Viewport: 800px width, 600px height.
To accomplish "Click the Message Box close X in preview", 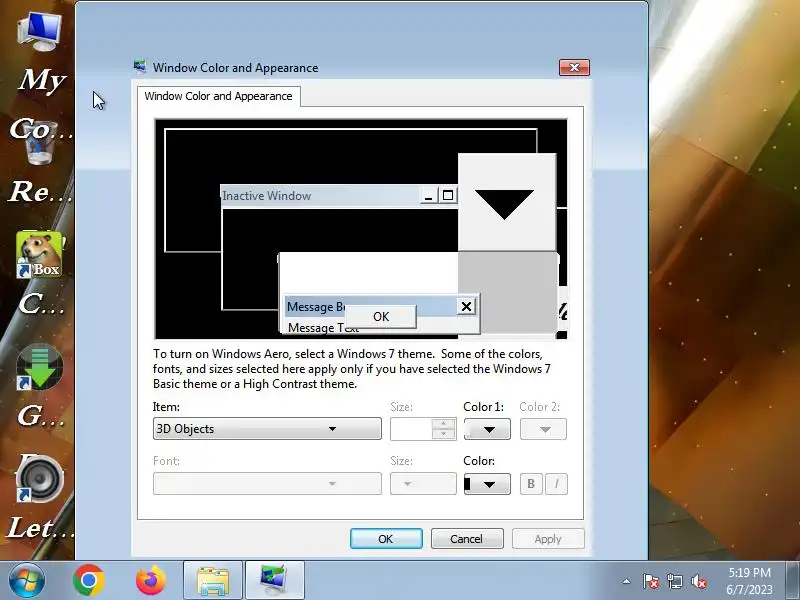I will click(466, 306).
